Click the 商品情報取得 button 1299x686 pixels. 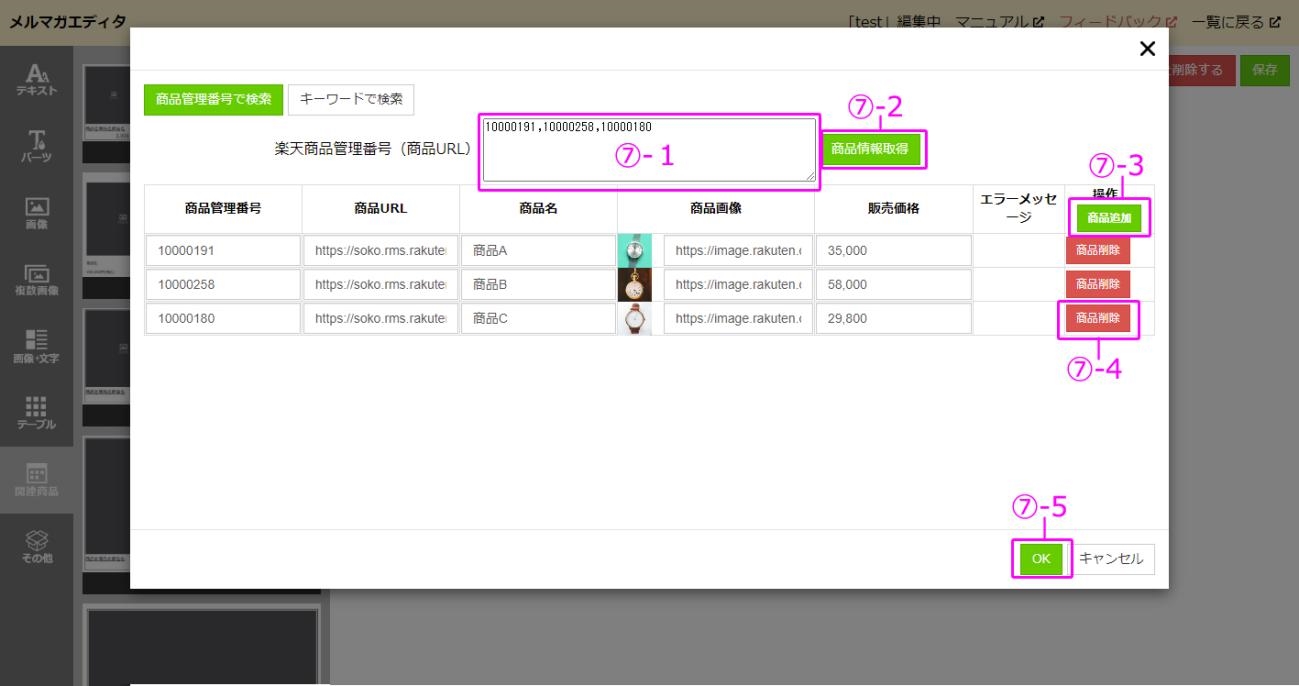click(x=870, y=149)
